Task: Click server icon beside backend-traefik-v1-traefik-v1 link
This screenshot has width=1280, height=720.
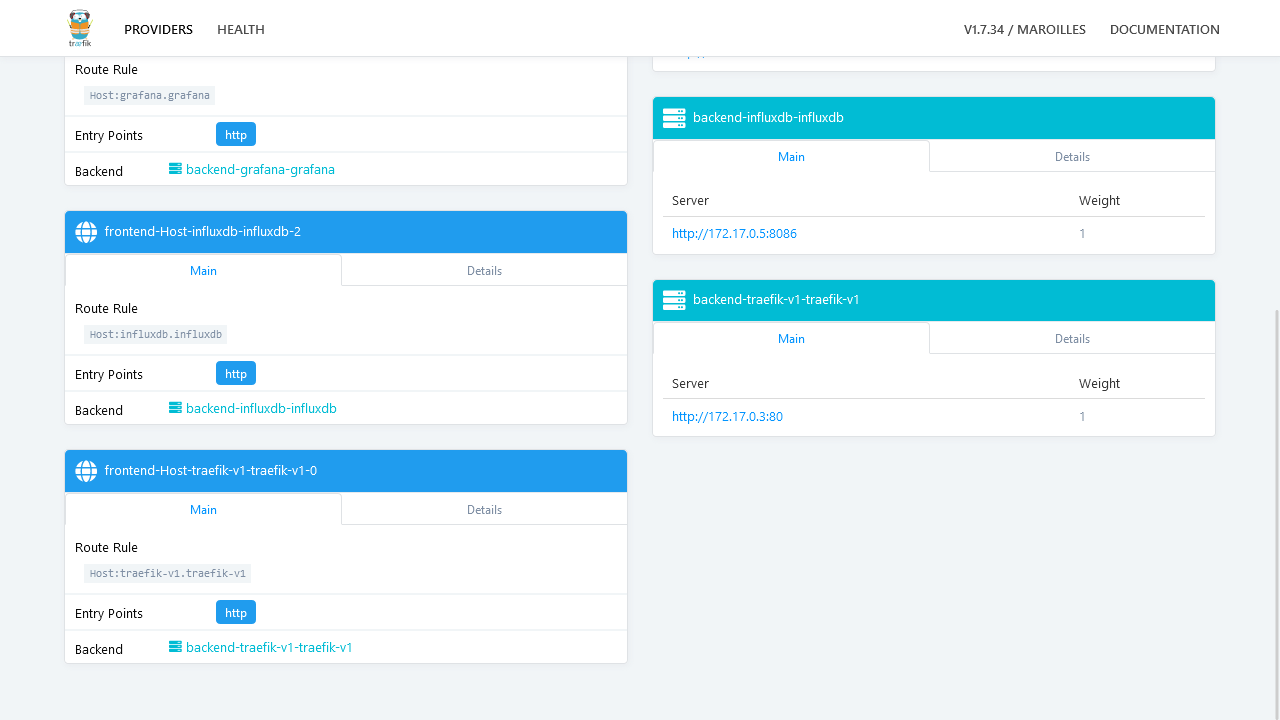Action: 175,647
